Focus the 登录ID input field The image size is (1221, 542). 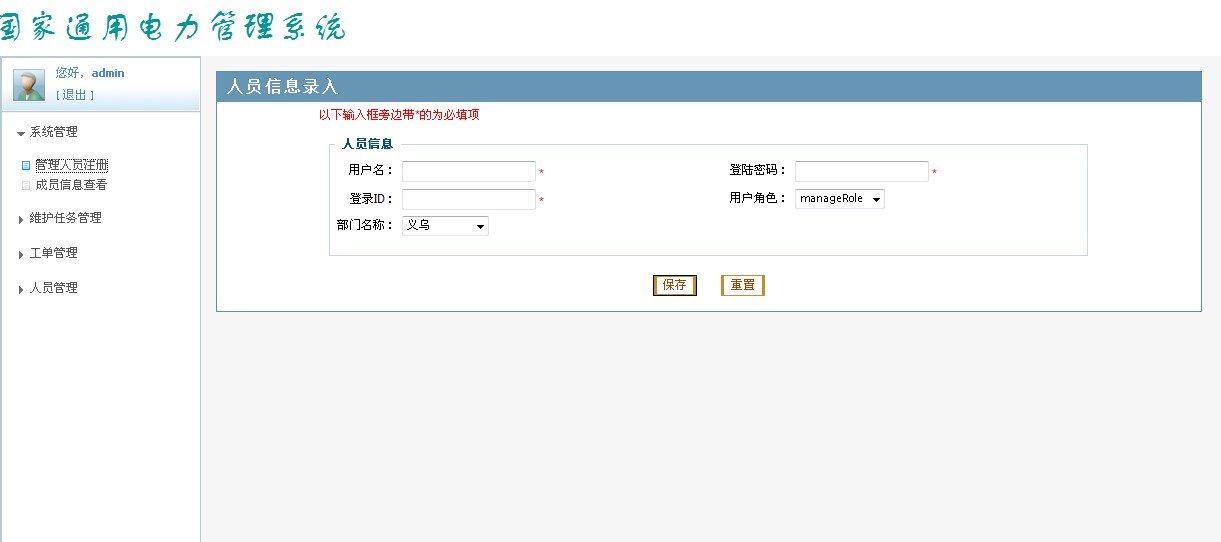click(x=469, y=199)
